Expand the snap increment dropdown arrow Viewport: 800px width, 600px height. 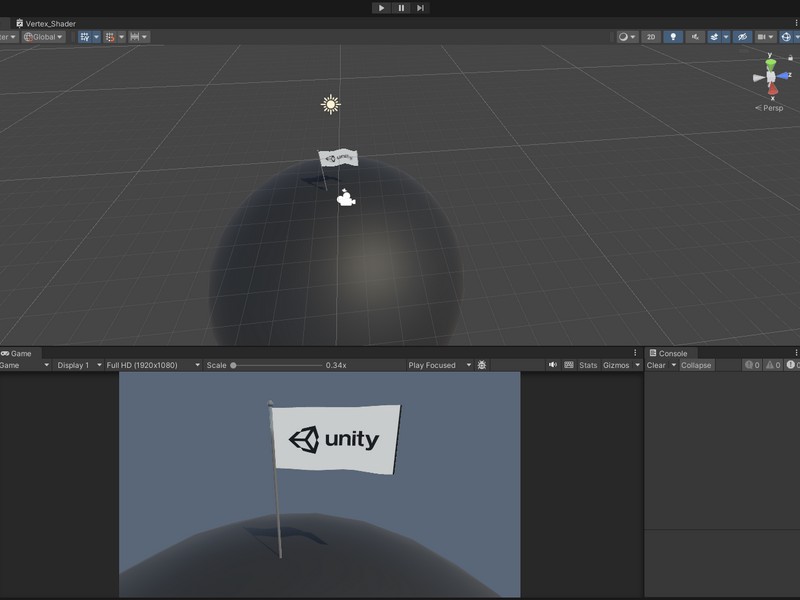pos(145,37)
